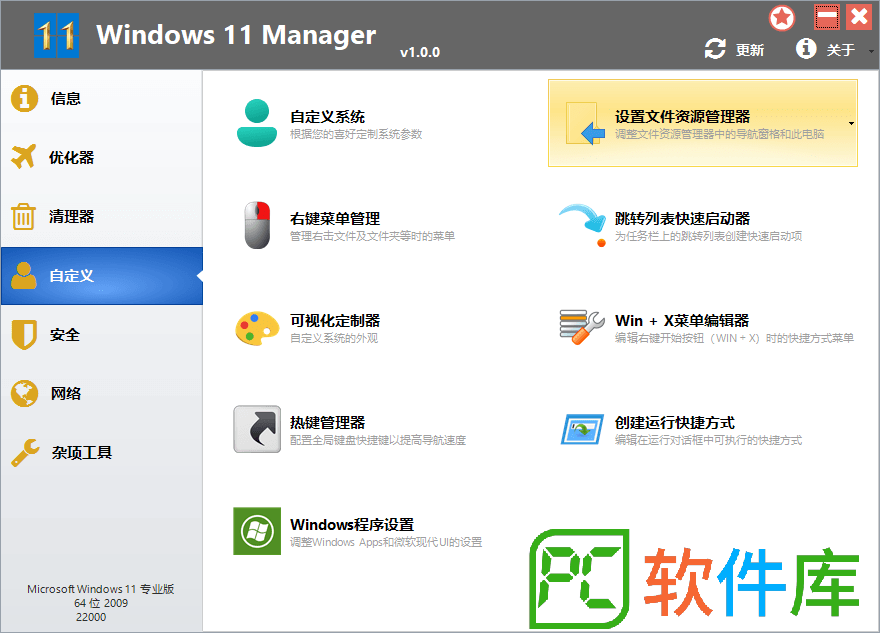Click the Microsoft Windows 11 专业版 text

pos(100,589)
